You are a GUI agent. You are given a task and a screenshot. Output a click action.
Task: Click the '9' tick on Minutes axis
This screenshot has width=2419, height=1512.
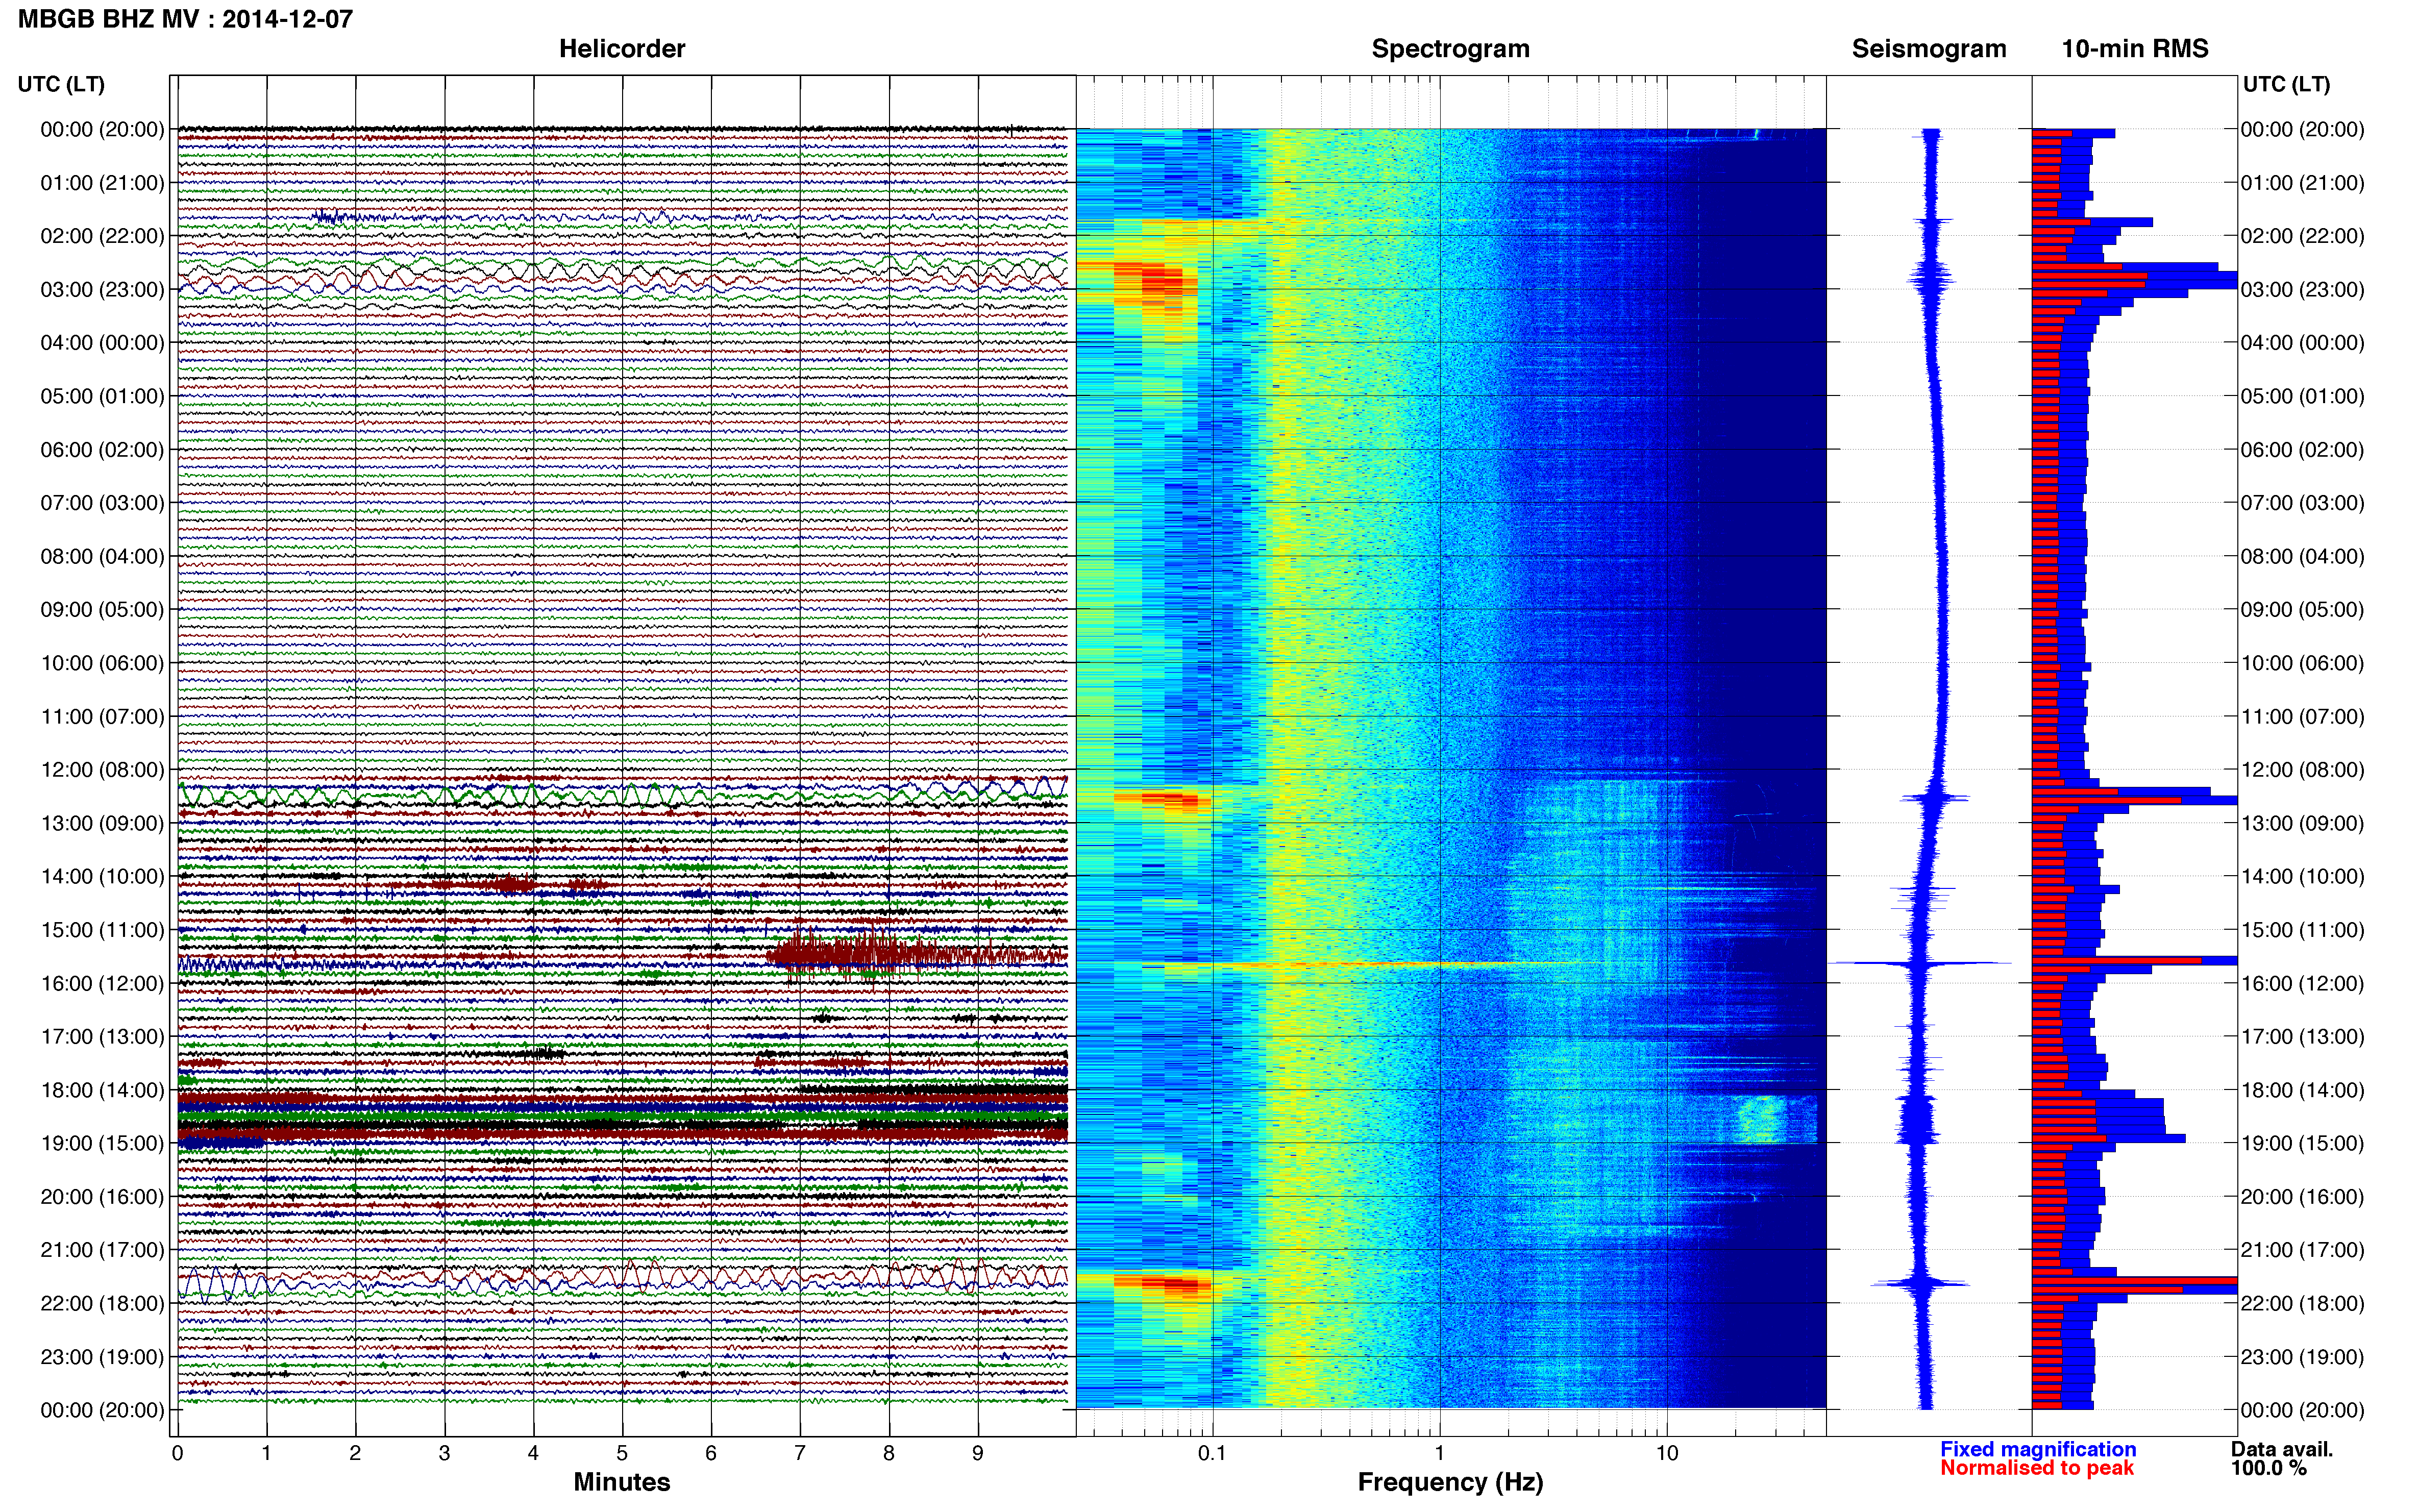pos(978,1453)
